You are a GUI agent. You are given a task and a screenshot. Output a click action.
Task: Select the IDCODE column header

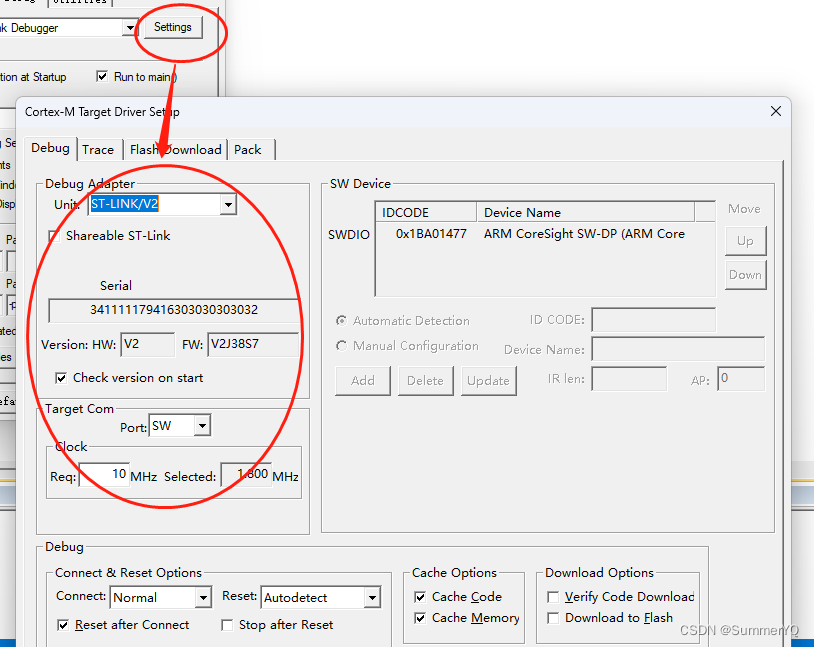(426, 212)
